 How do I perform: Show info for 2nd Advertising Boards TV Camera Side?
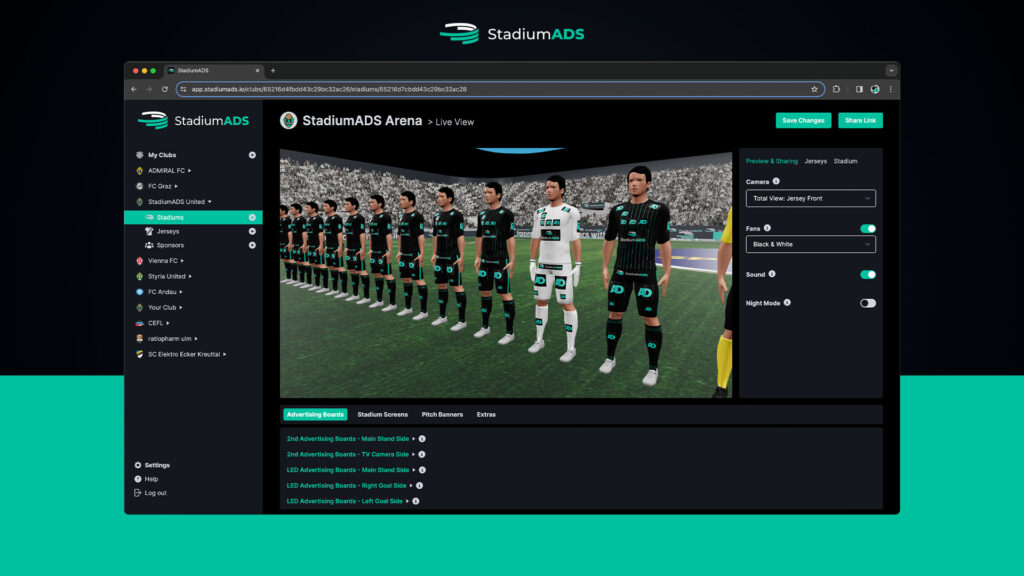click(x=422, y=455)
